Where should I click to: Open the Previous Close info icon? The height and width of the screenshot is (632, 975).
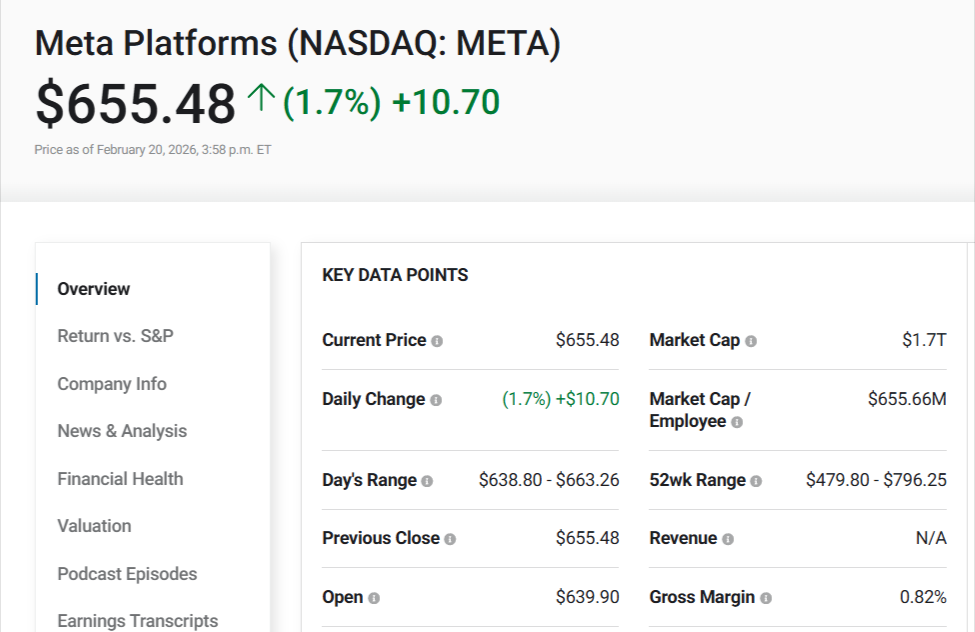452,538
